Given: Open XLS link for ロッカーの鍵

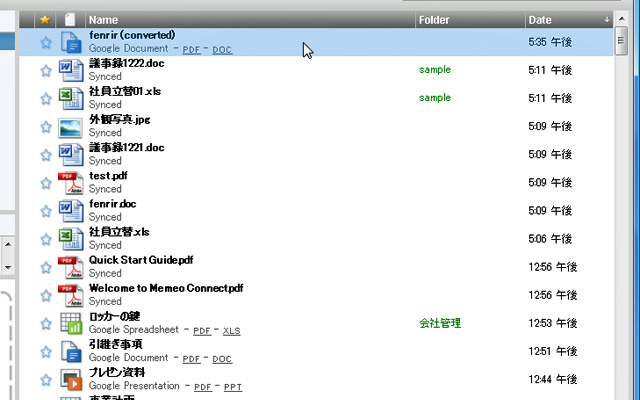Looking at the screenshot, I should [x=231, y=331].
